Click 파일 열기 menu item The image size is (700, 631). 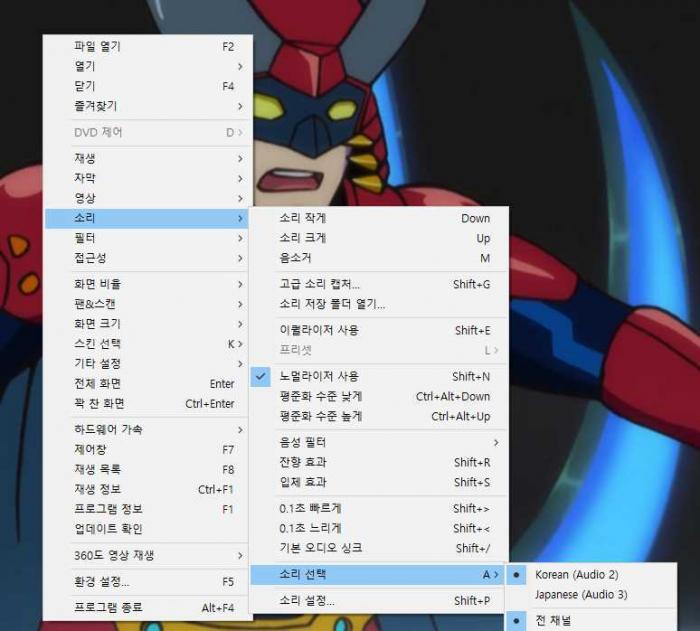tap(147, 46)
